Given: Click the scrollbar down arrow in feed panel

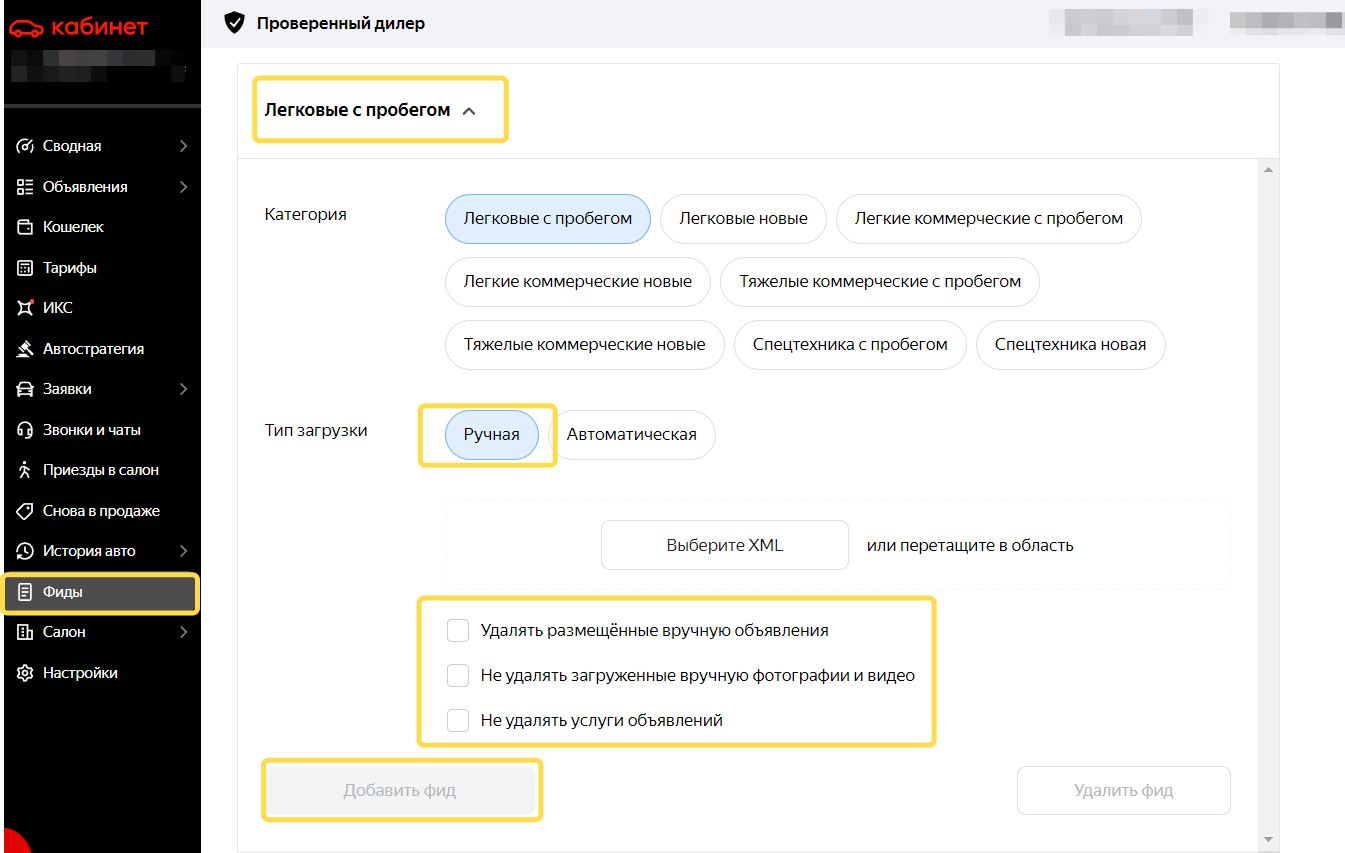Looking at the screenshot, I should (x=1269, y=839).
